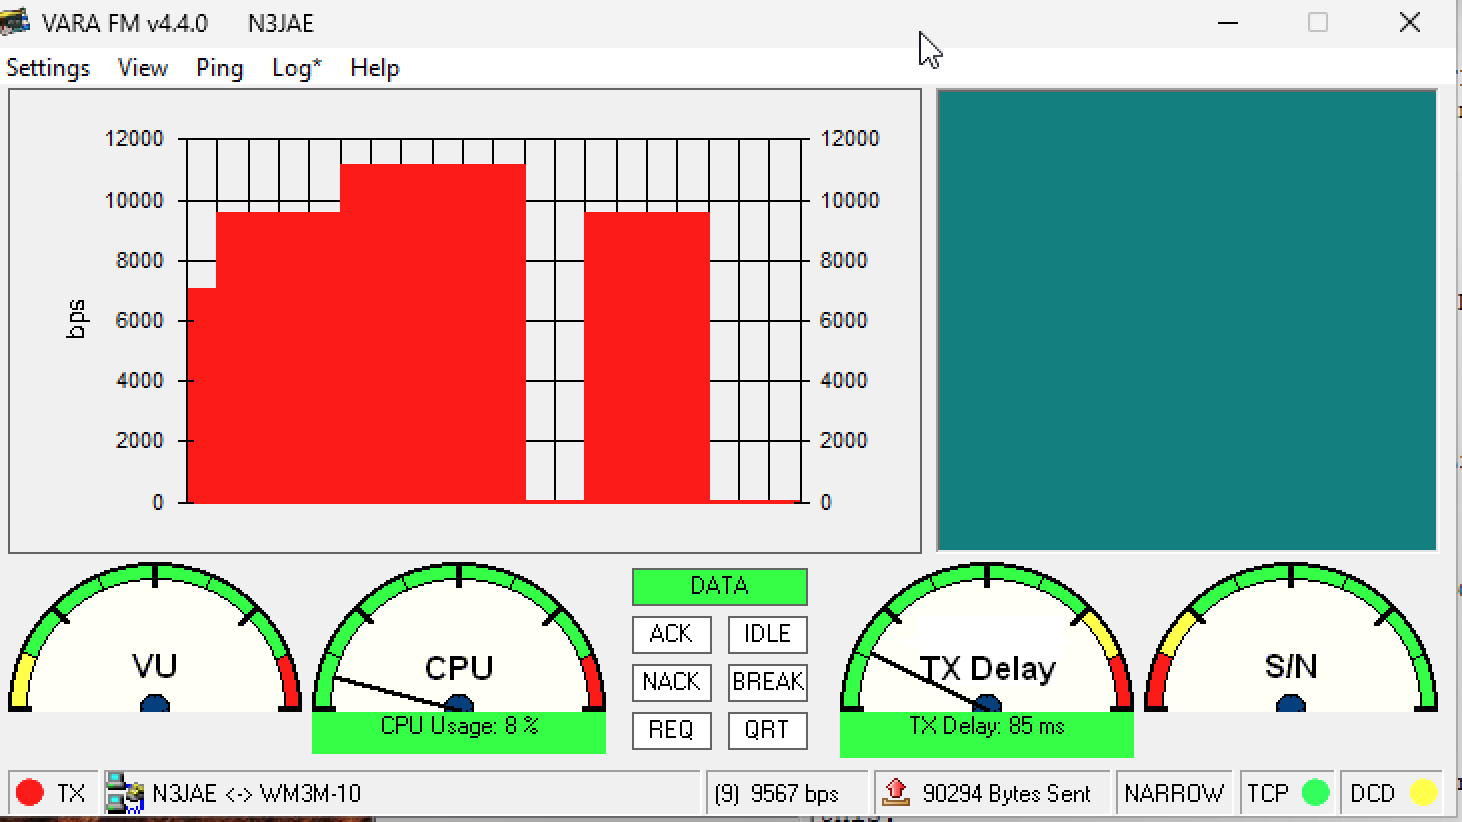The image size is (1462, 822).
Task: Click the green TCP status indicator
Action: coord(1316,793)
